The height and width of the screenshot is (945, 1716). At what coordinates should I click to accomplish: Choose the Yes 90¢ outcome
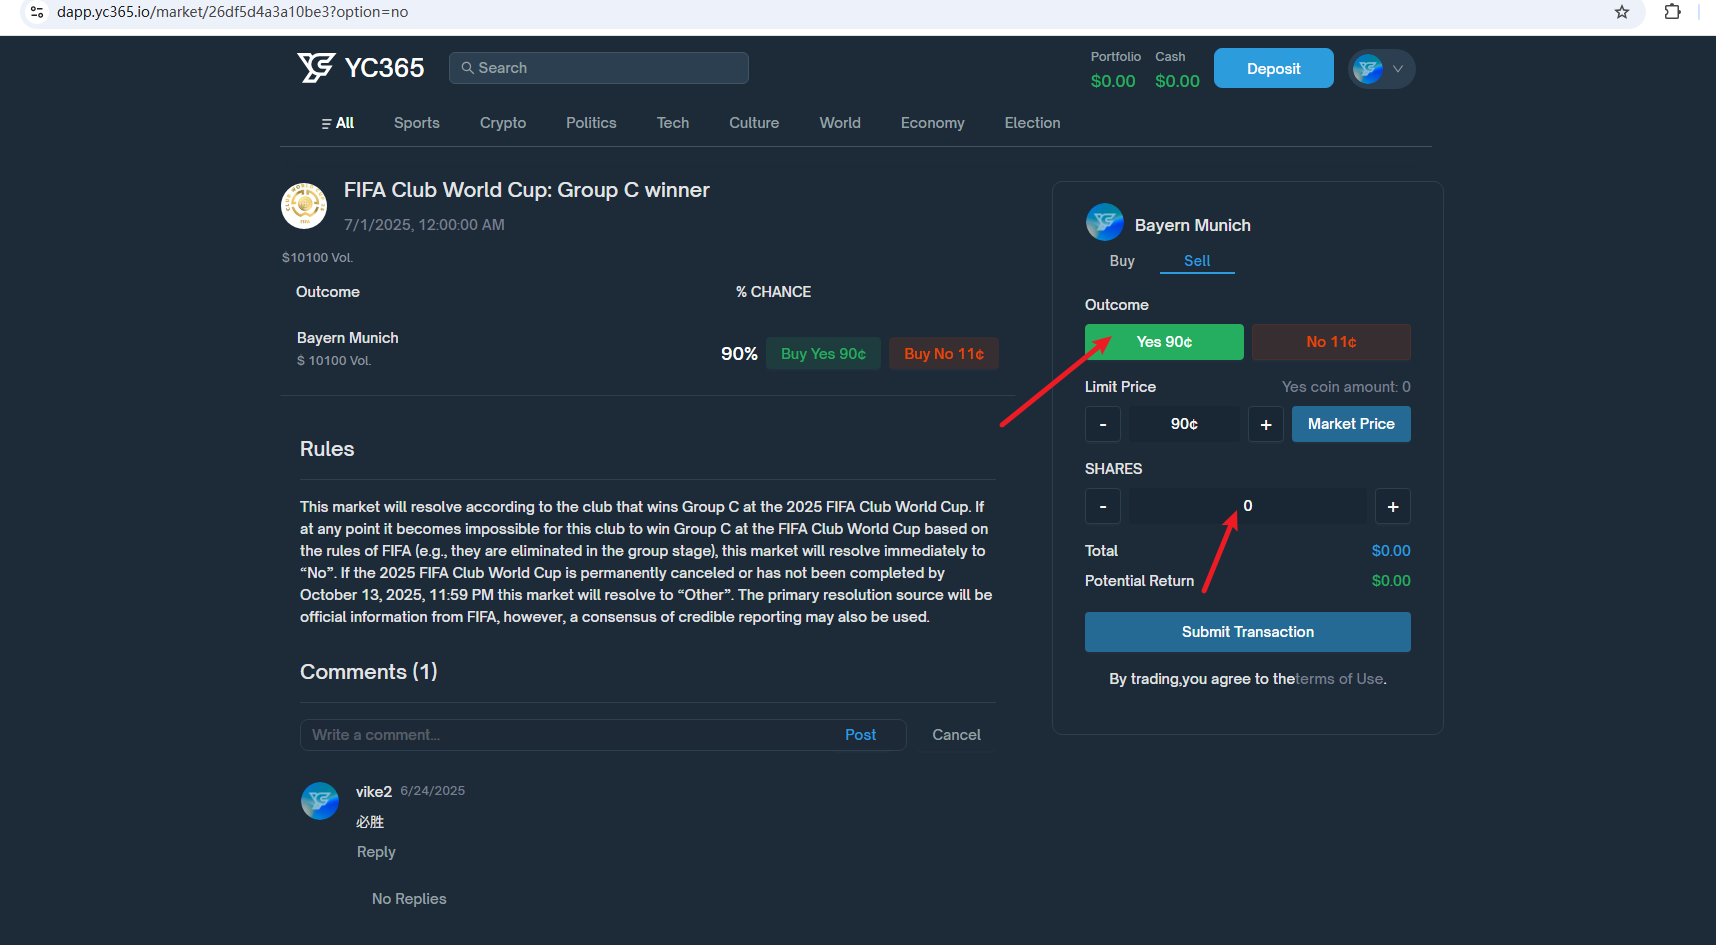coord(1164,342)
